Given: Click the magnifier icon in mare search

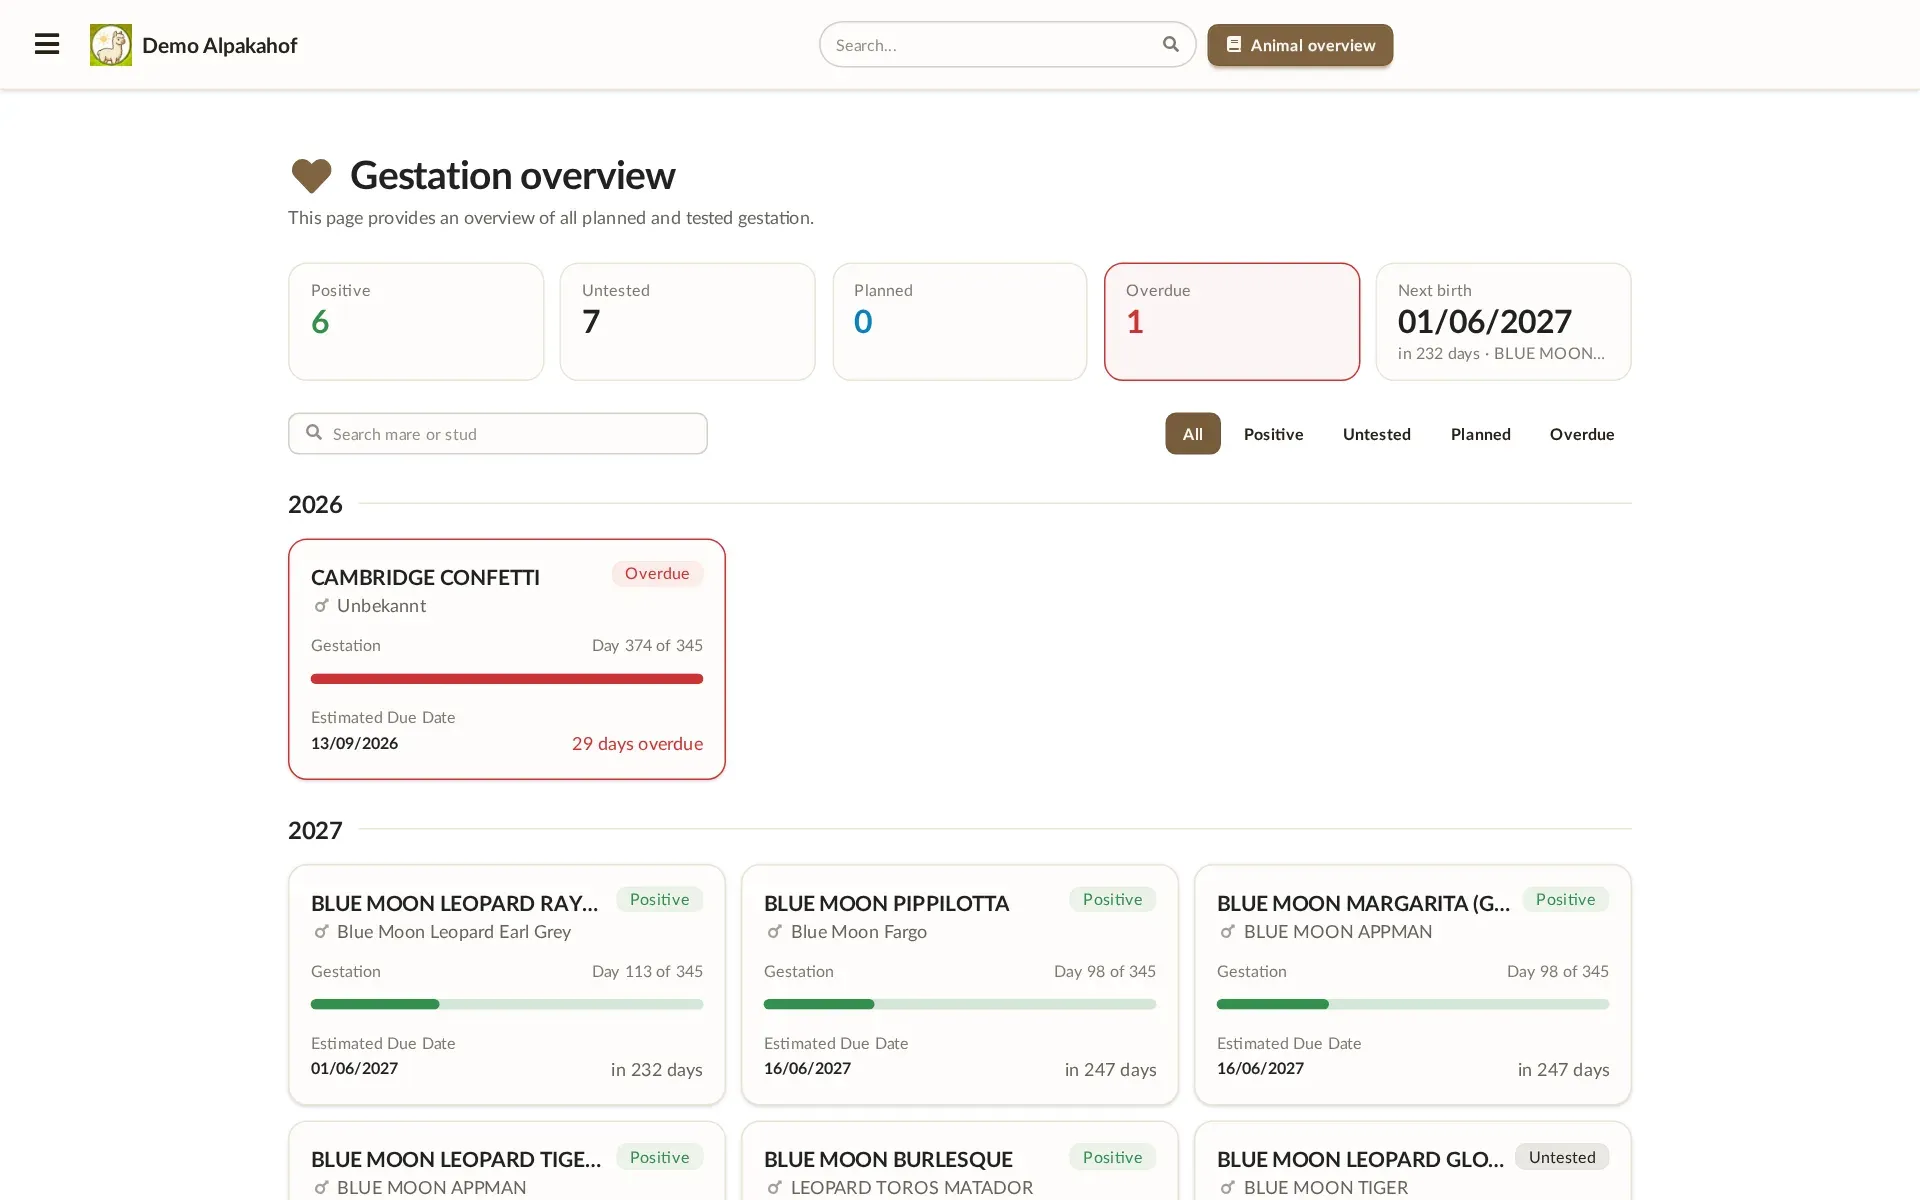Looking at the screenshot, I should [314, 432].
